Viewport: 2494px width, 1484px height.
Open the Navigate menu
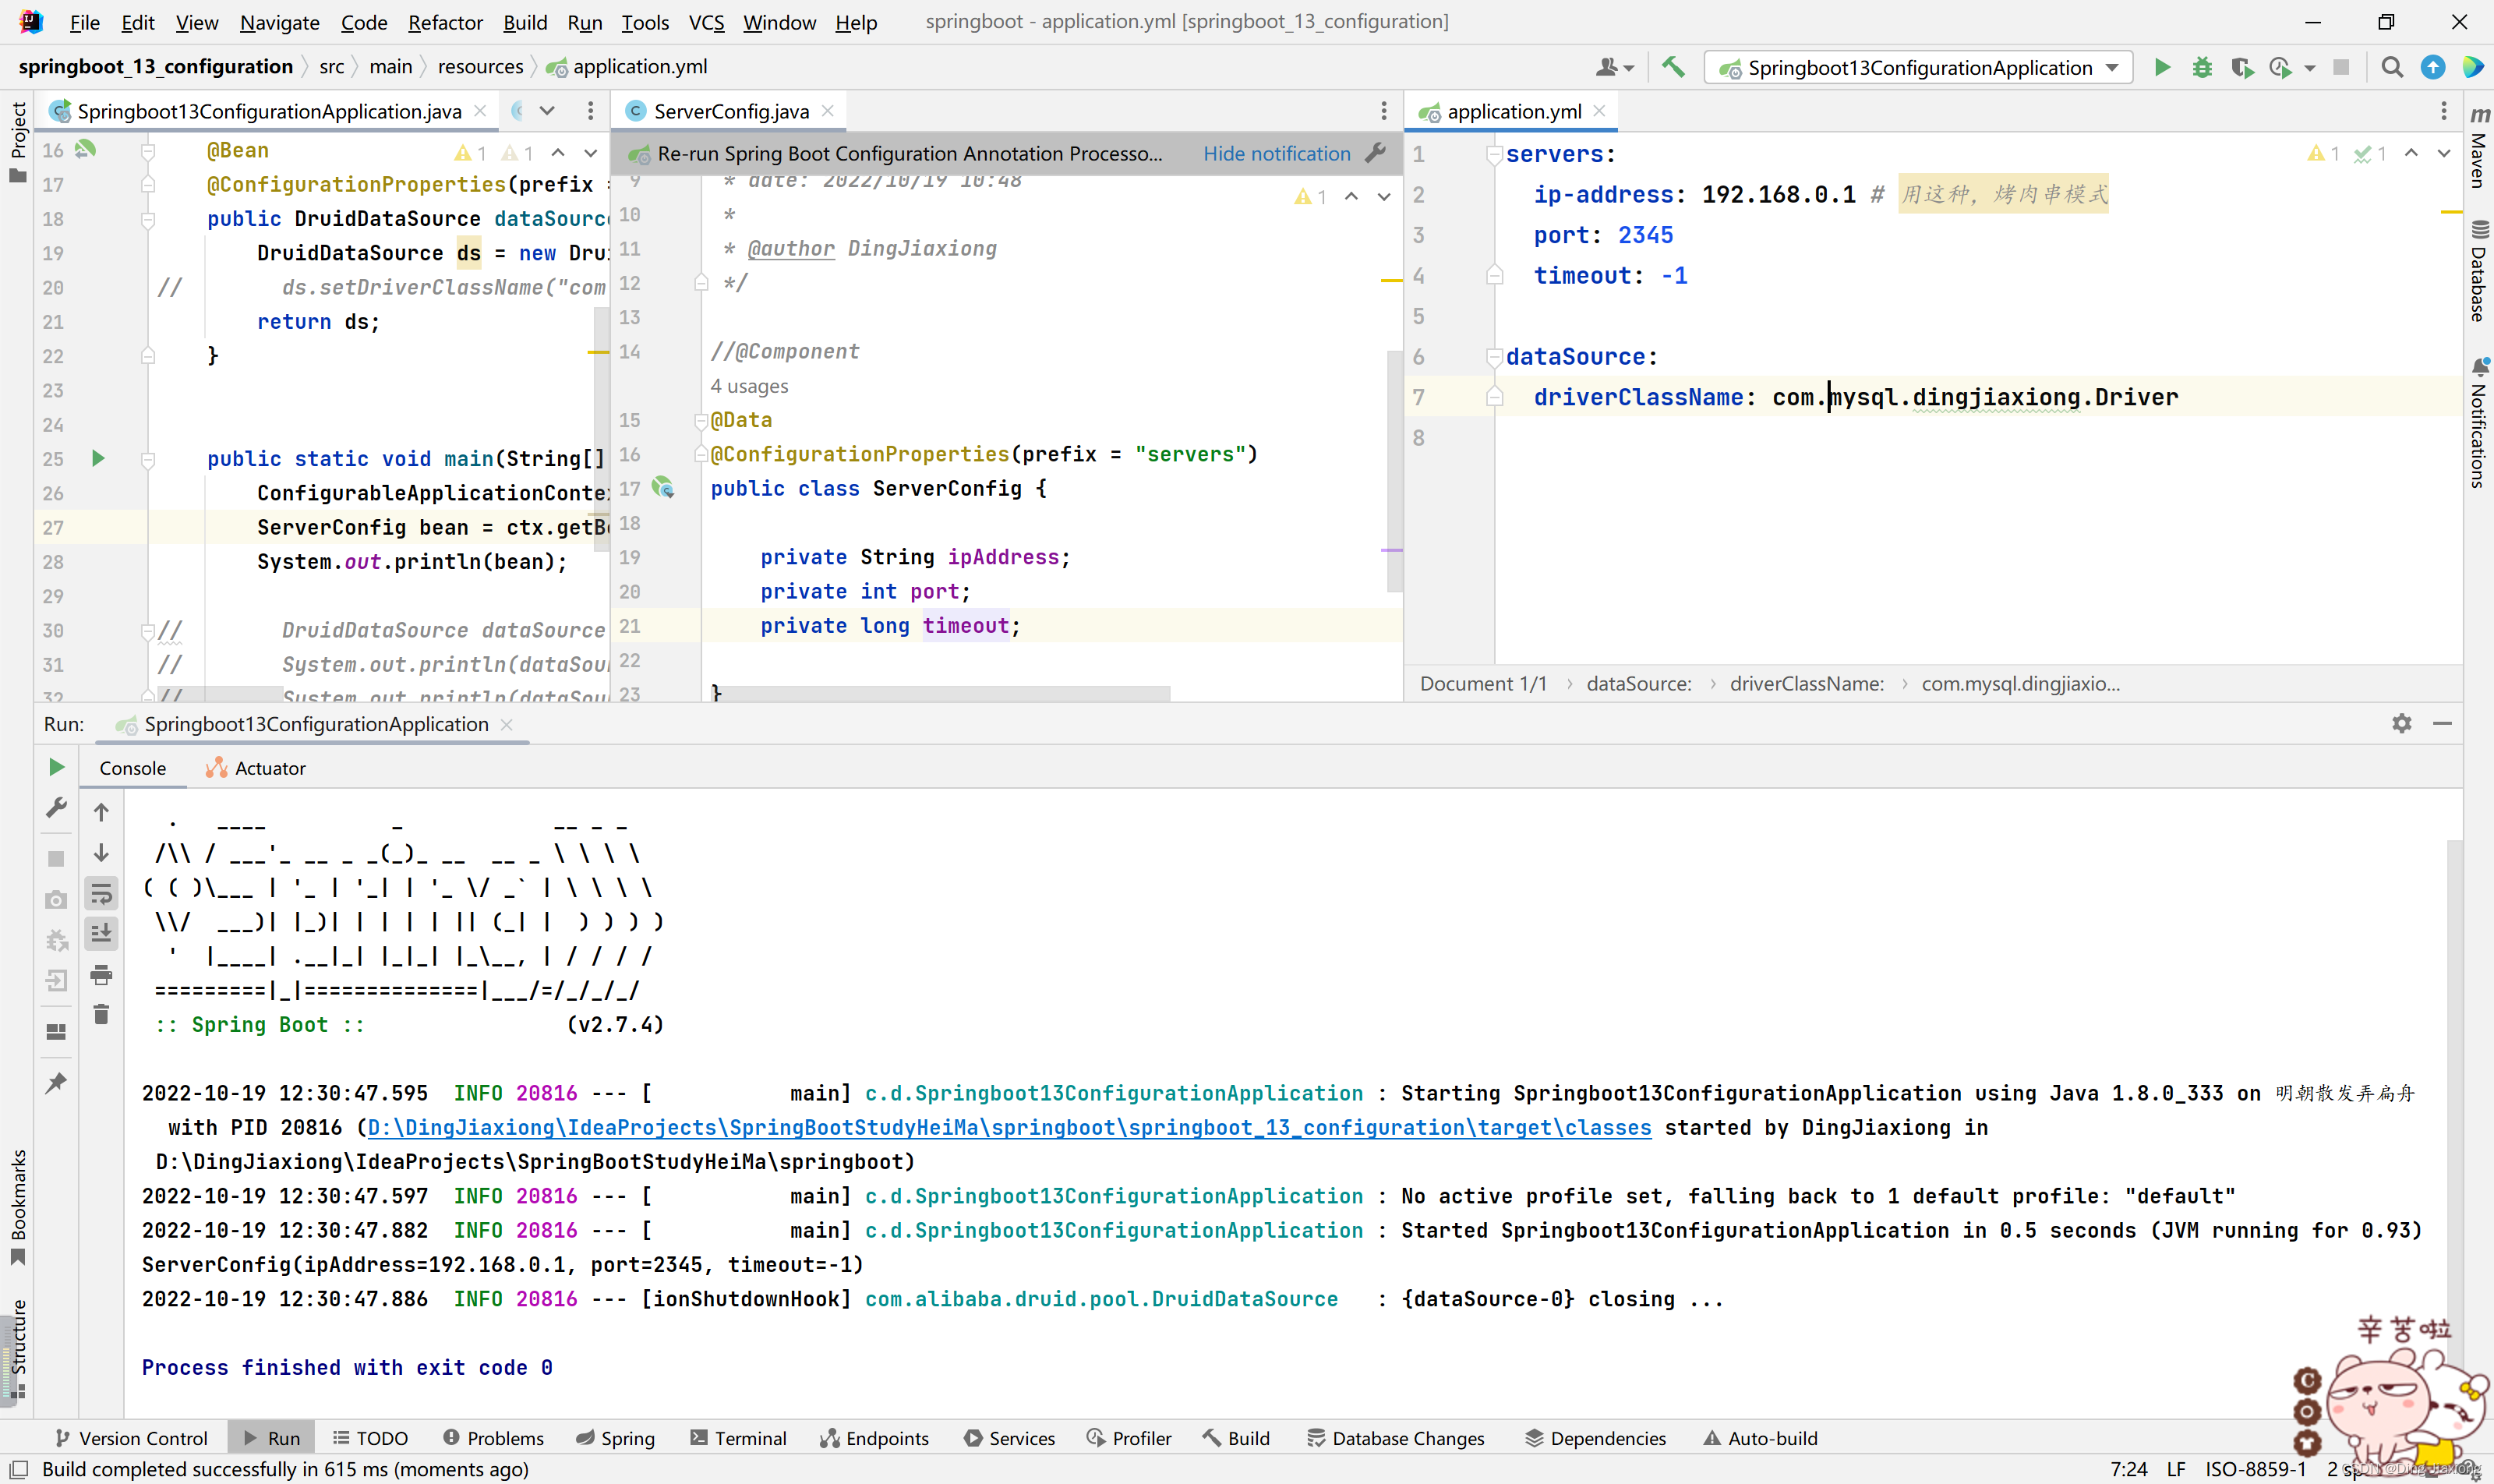pyautogui.click(x=280, y=22)
